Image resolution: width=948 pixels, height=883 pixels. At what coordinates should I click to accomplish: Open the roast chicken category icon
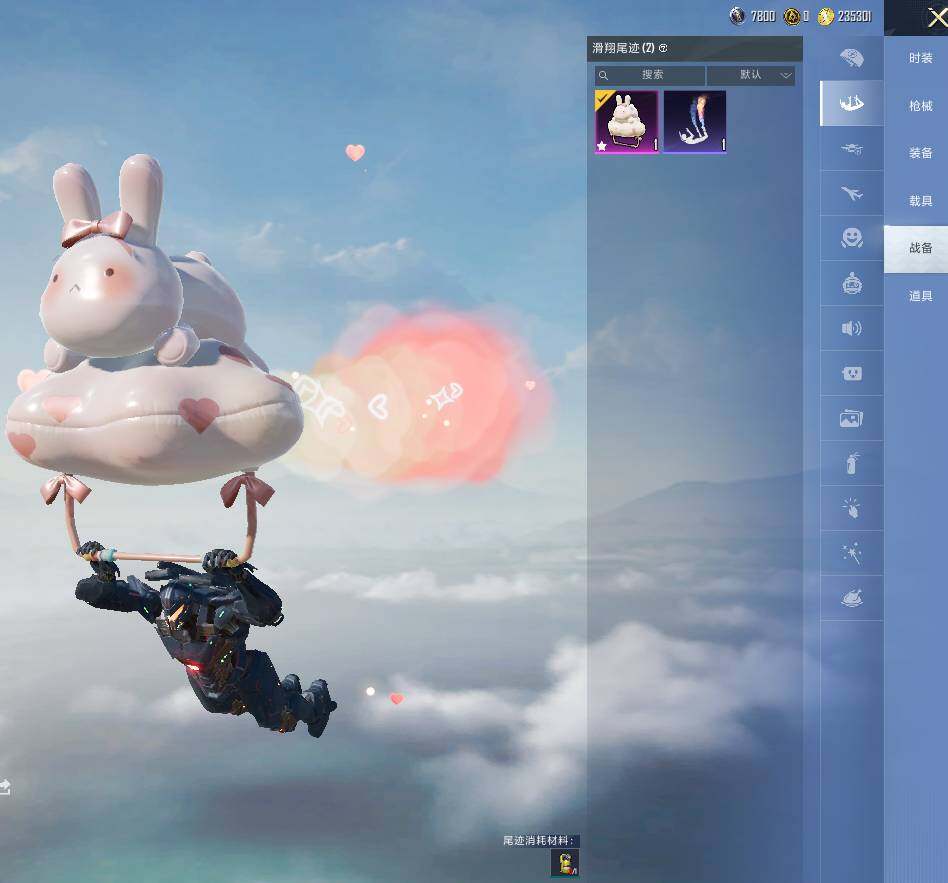pyautogui.click(x=851, y=598)
